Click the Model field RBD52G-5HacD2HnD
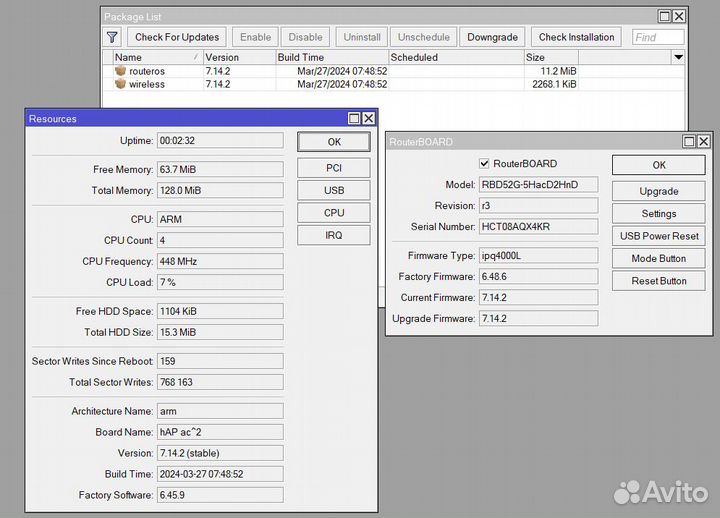 click(539, 185)
